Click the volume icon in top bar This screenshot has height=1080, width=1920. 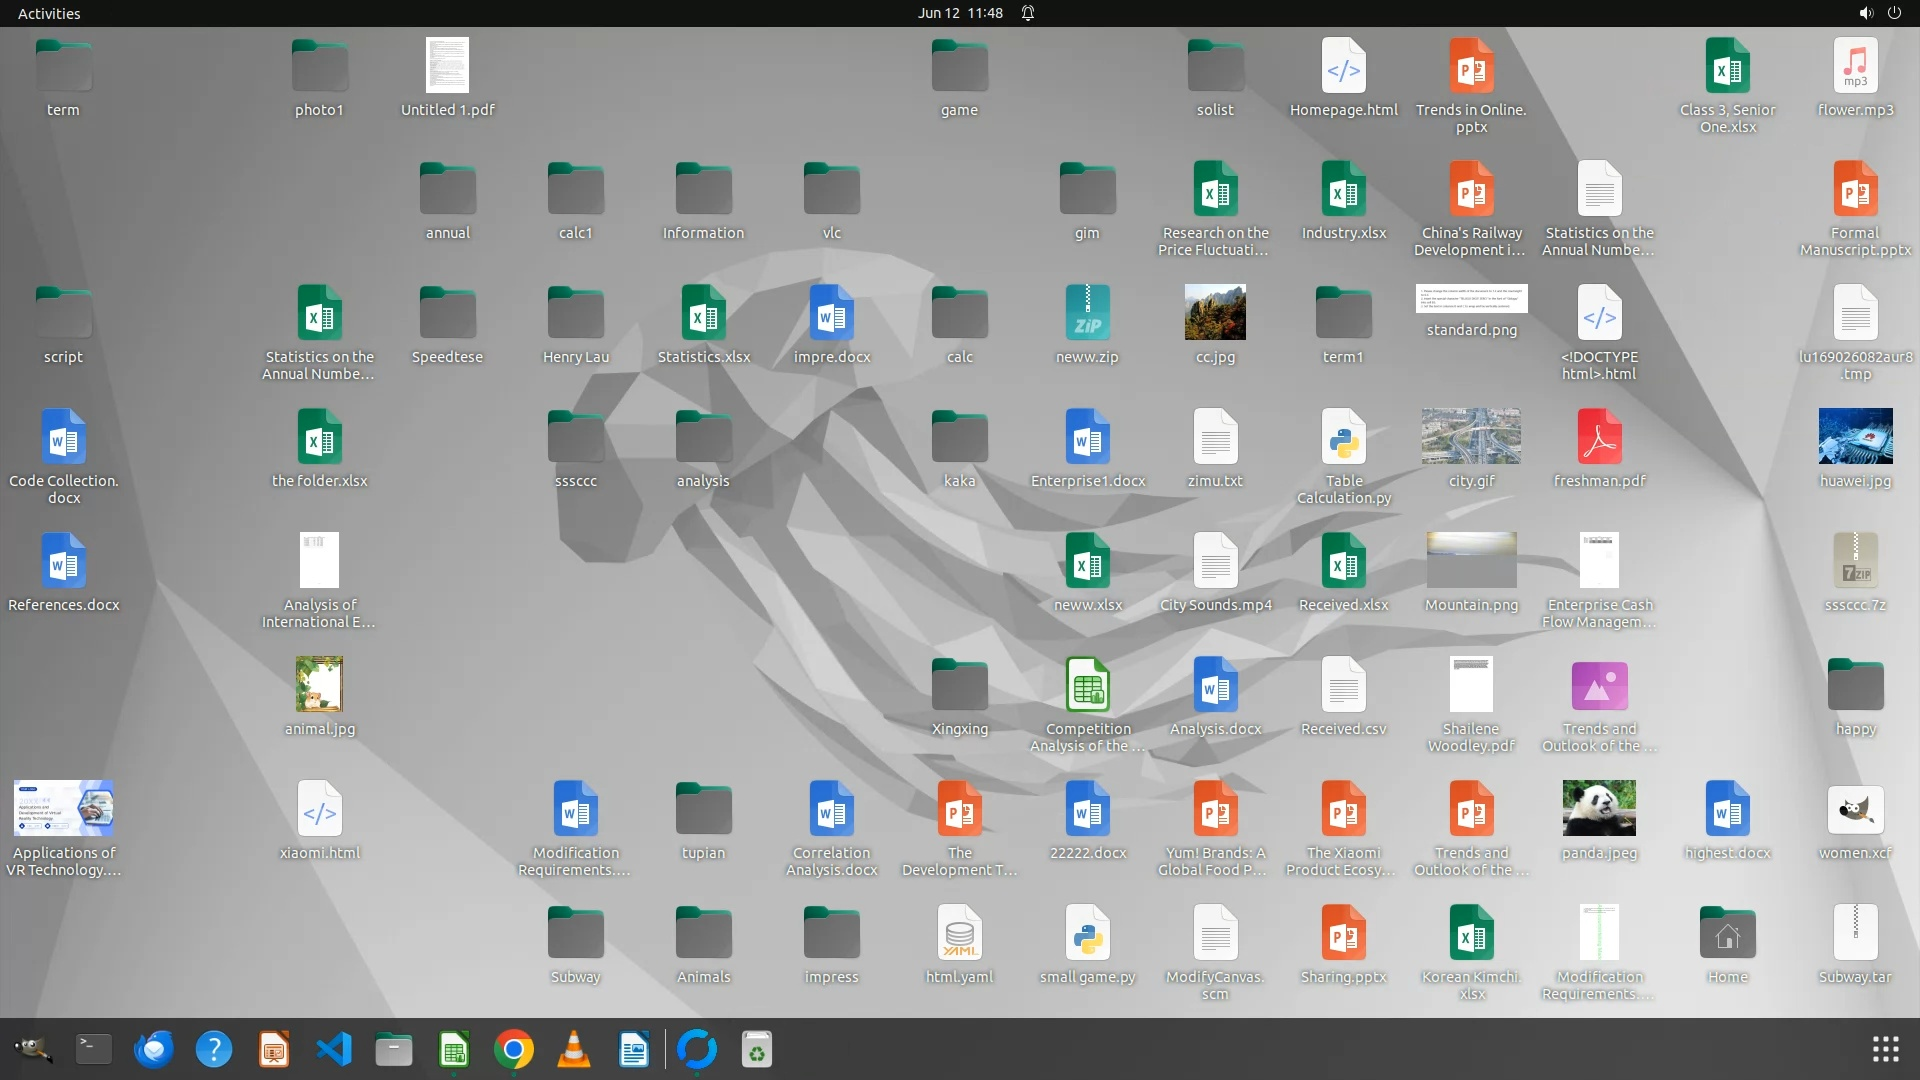click(x=1865, y=13)
